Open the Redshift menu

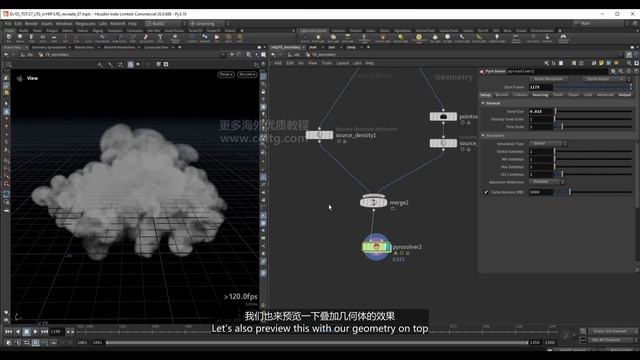(118, 24)
